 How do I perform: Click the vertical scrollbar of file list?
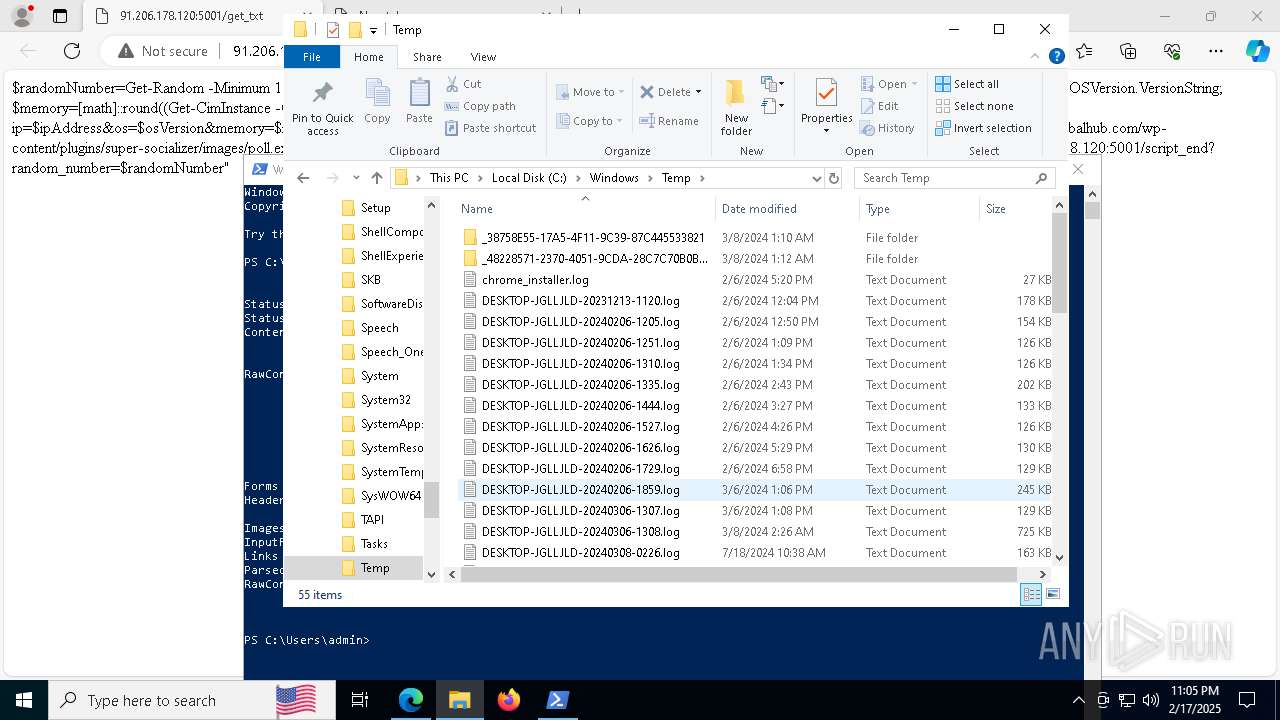(1059, 263)
